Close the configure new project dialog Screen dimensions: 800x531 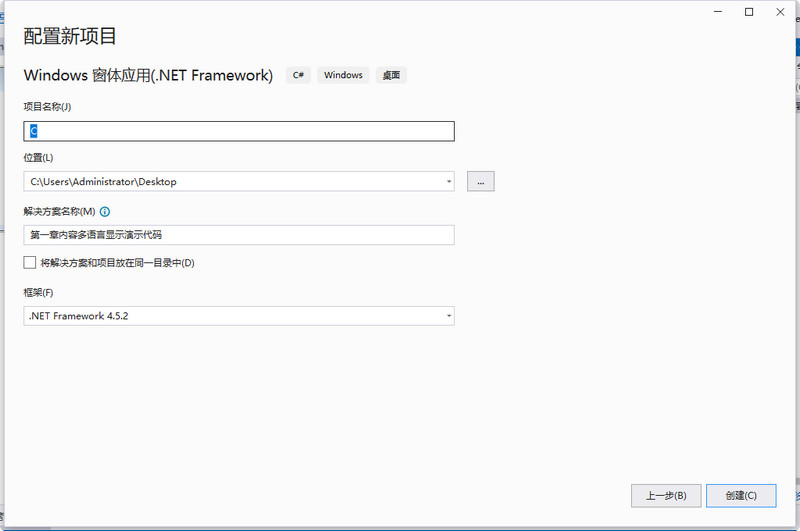[780, 12]
